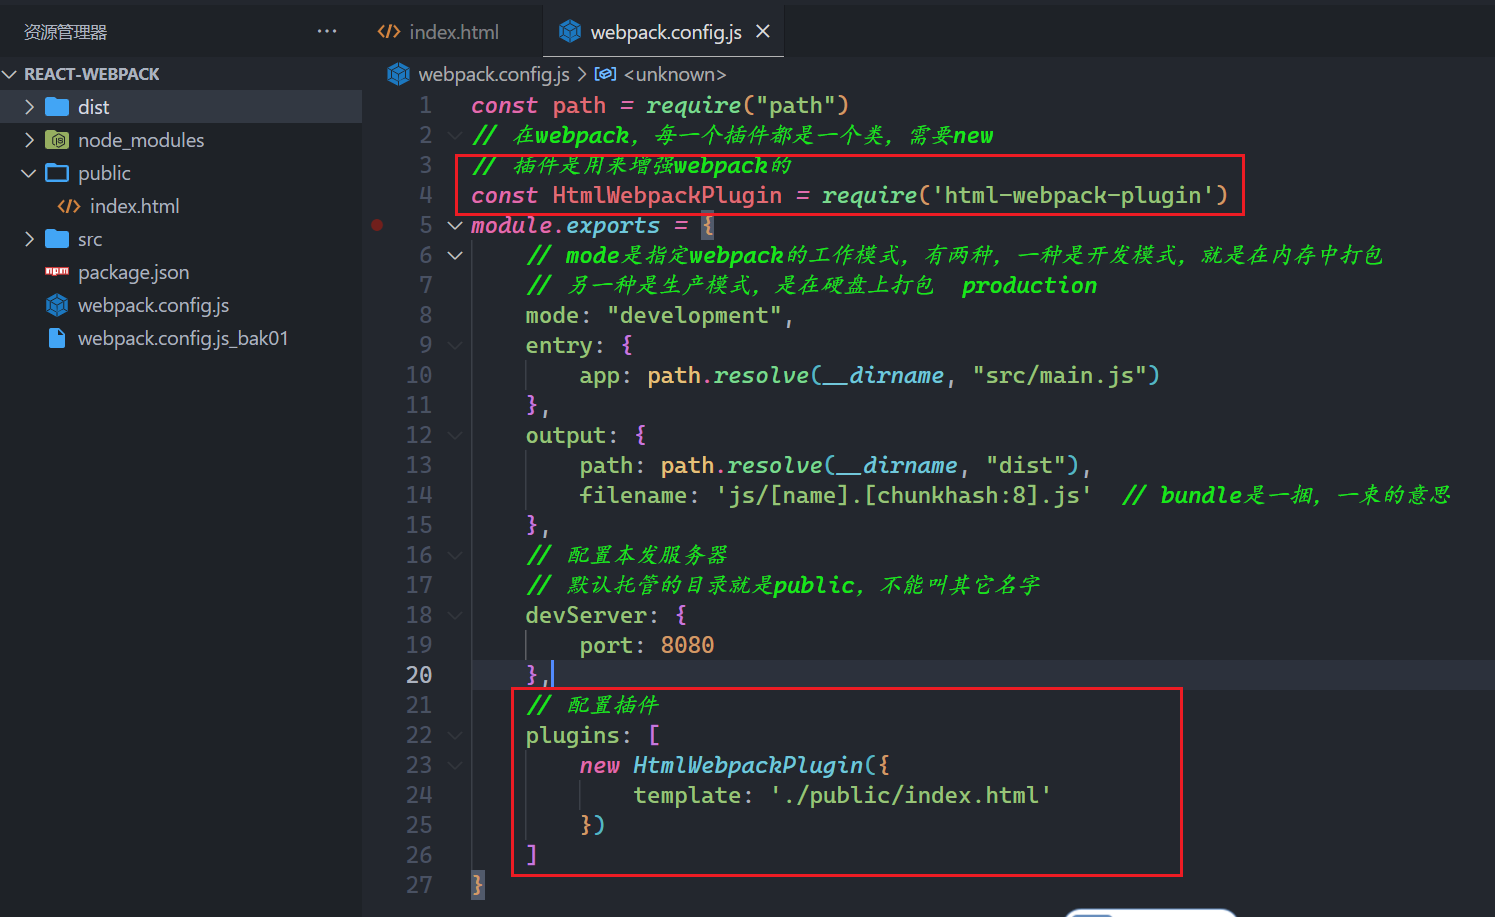This screenshot has width=1495, height=917.
Task: Click the HTML file icon beside index.html in tree
Action: (x=69, y=206)
